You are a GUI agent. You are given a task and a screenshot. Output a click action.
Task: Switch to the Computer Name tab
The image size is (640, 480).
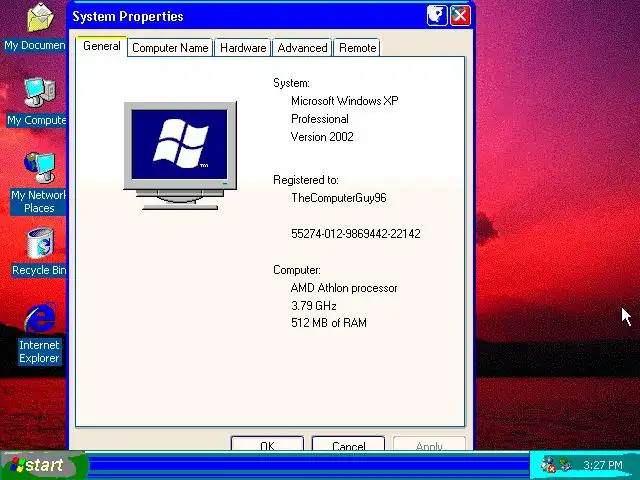click(170, 48)
